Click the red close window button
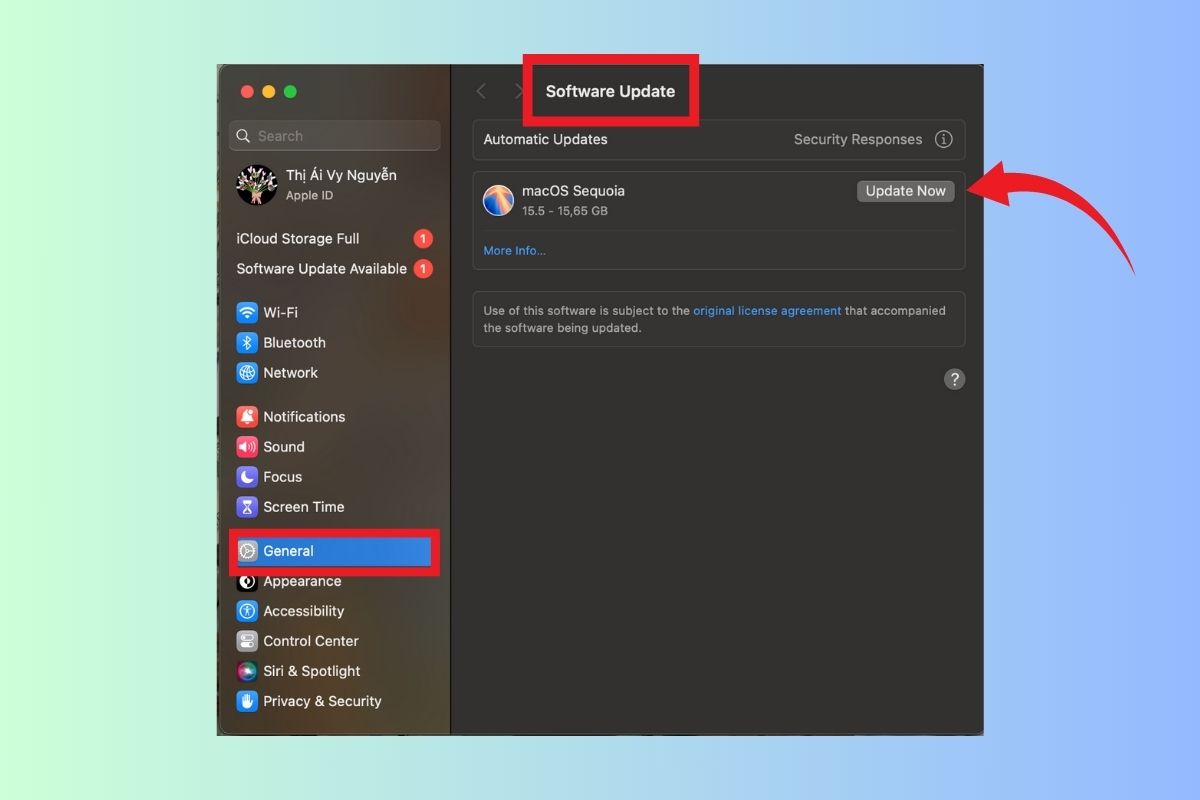 [x=247, y=92]
